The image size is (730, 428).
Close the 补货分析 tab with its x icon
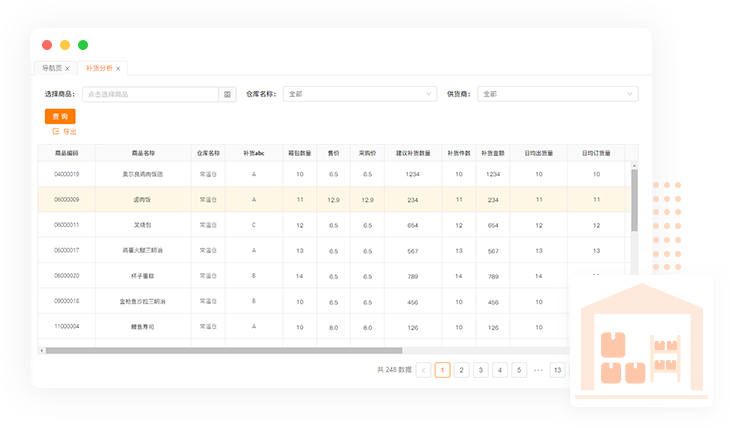point(118,68)
